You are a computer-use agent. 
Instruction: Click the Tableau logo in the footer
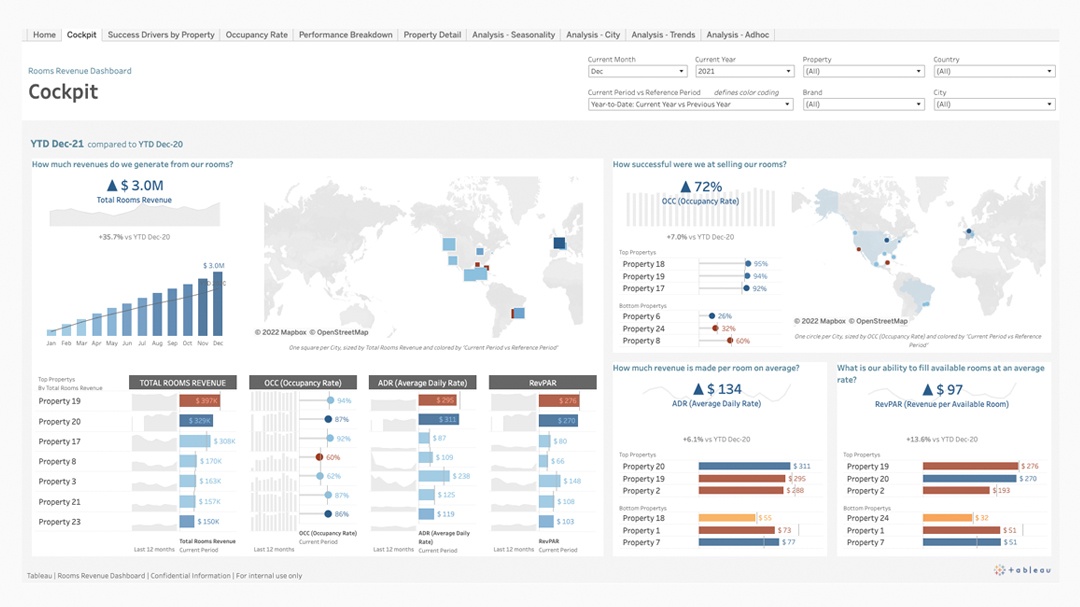(x=1022, y=570)
